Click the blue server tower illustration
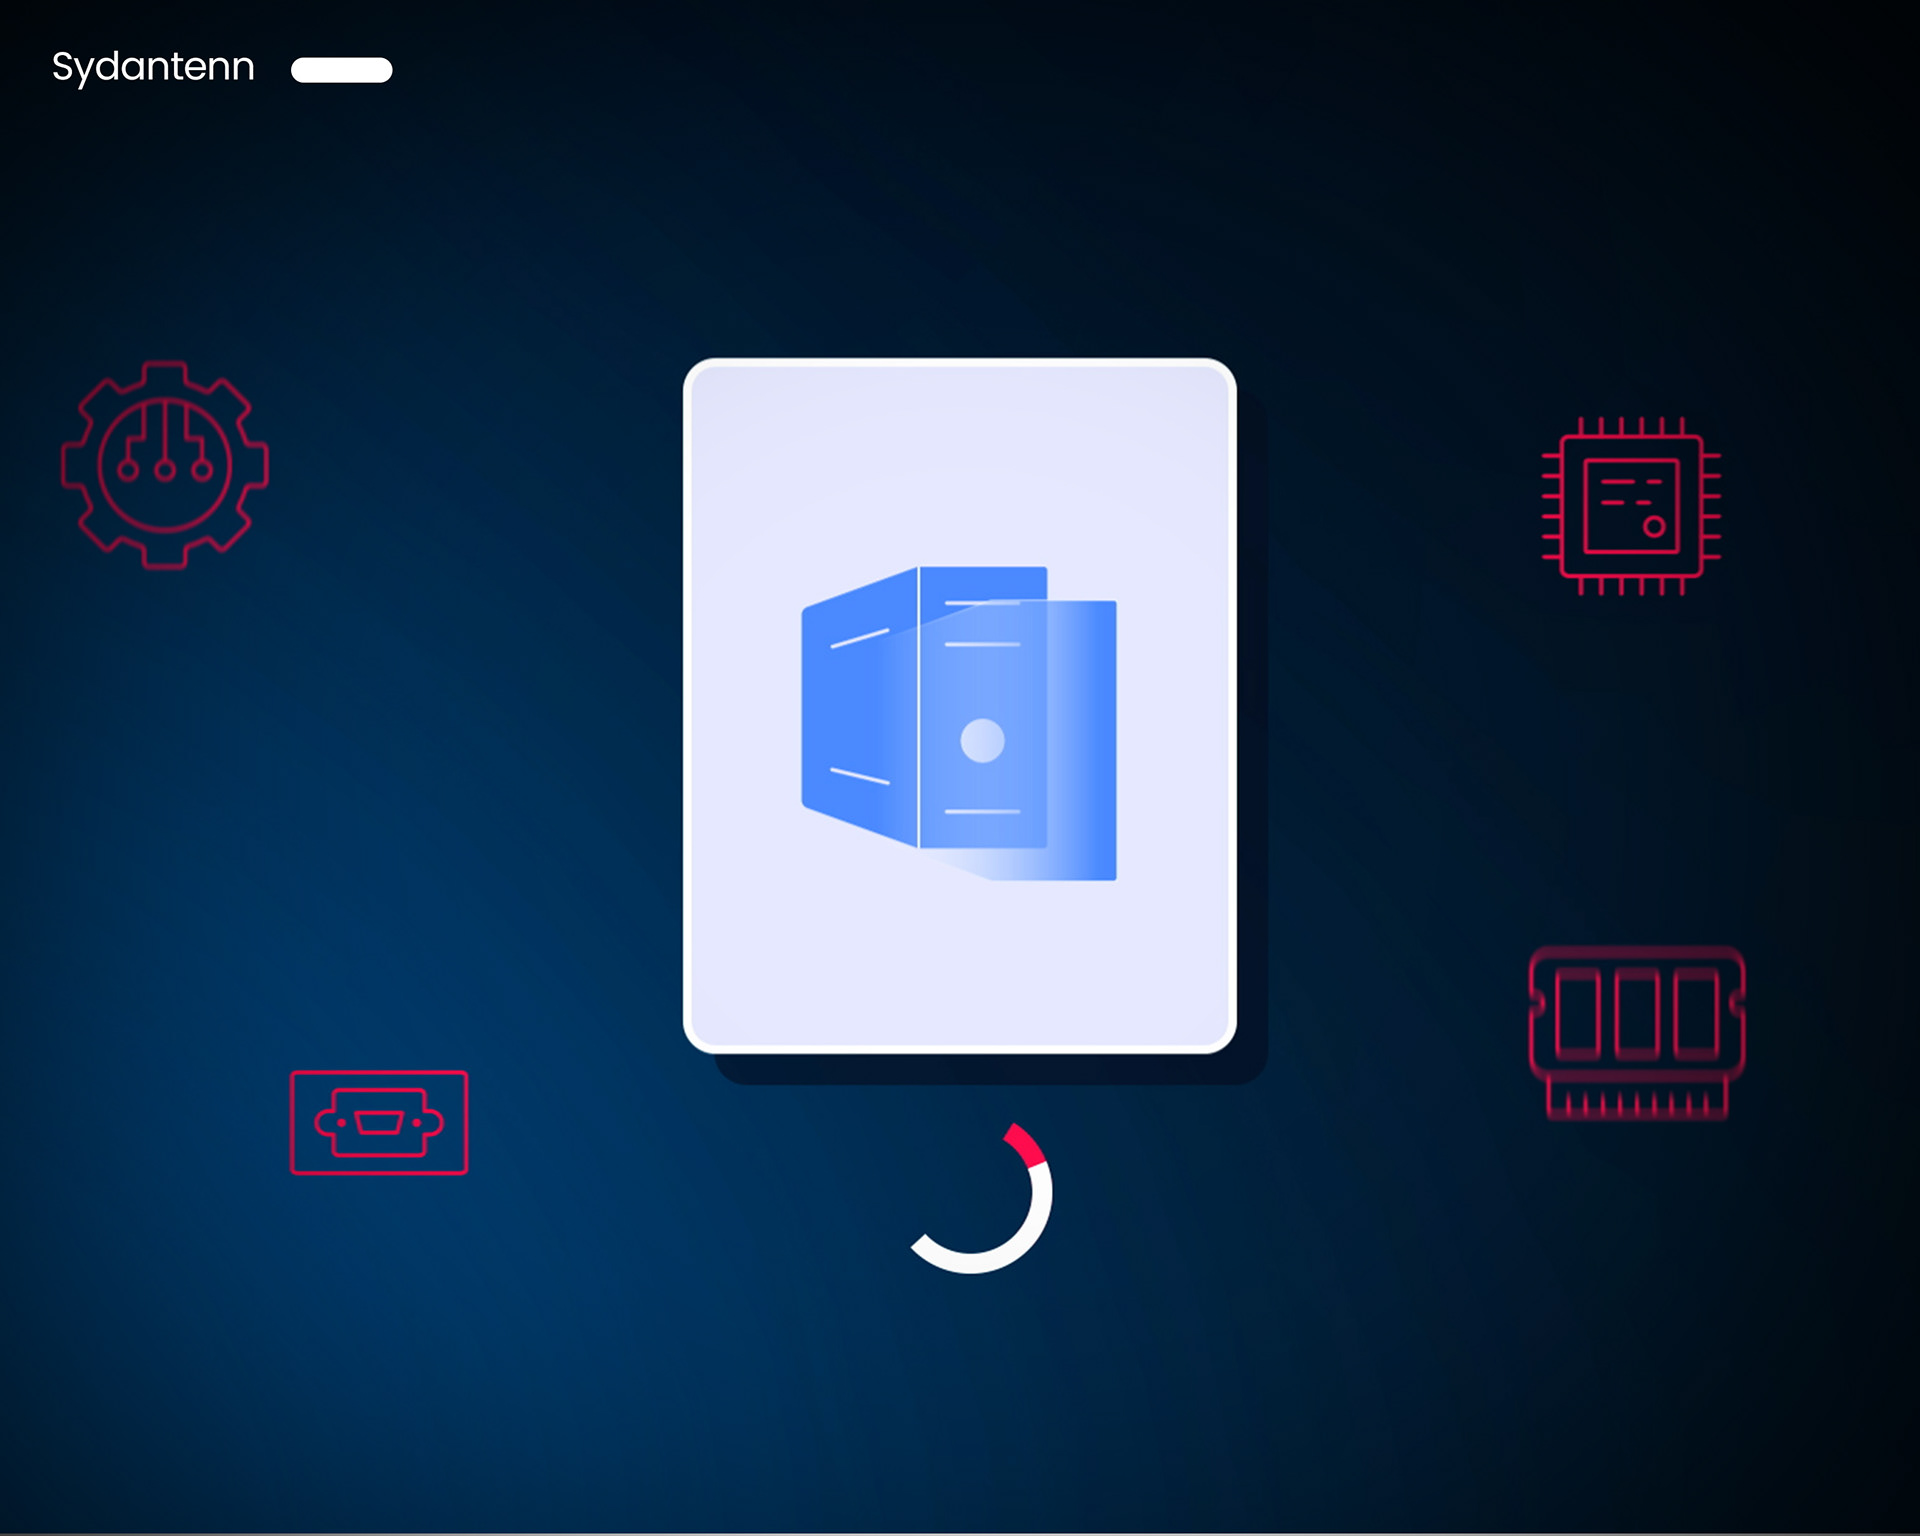The width and height of the screenshot is (1920, 1536). pyautogui.click(x=958, y=722)
